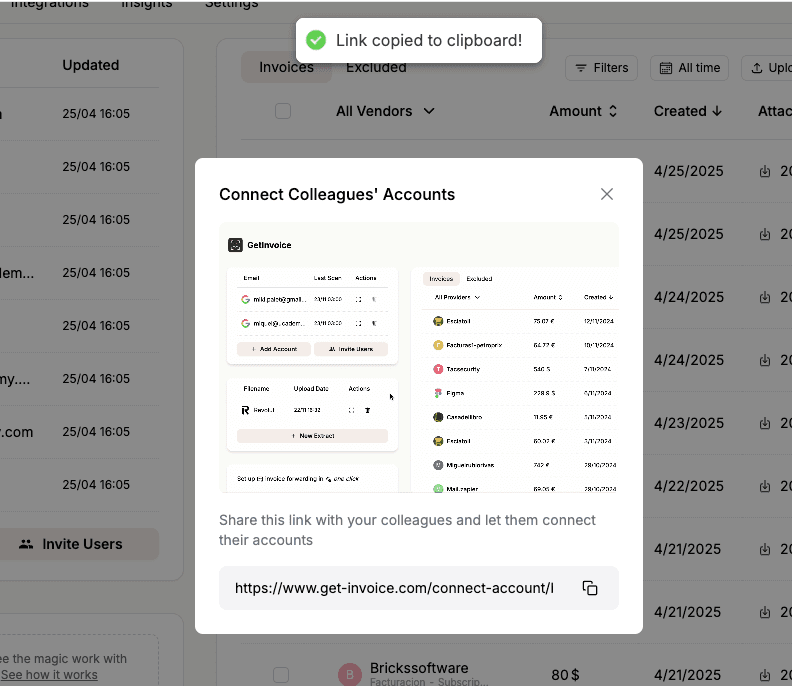Close the Connect Colleagues' Accounts dialog
This screenshot has width=792, height=686.
click(607, 194)
